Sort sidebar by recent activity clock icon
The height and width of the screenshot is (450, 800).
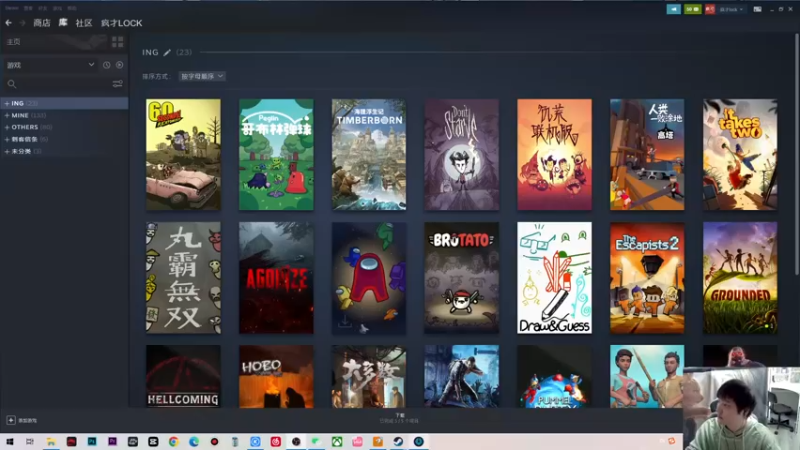pyautogui.click(x=106, y=65)
